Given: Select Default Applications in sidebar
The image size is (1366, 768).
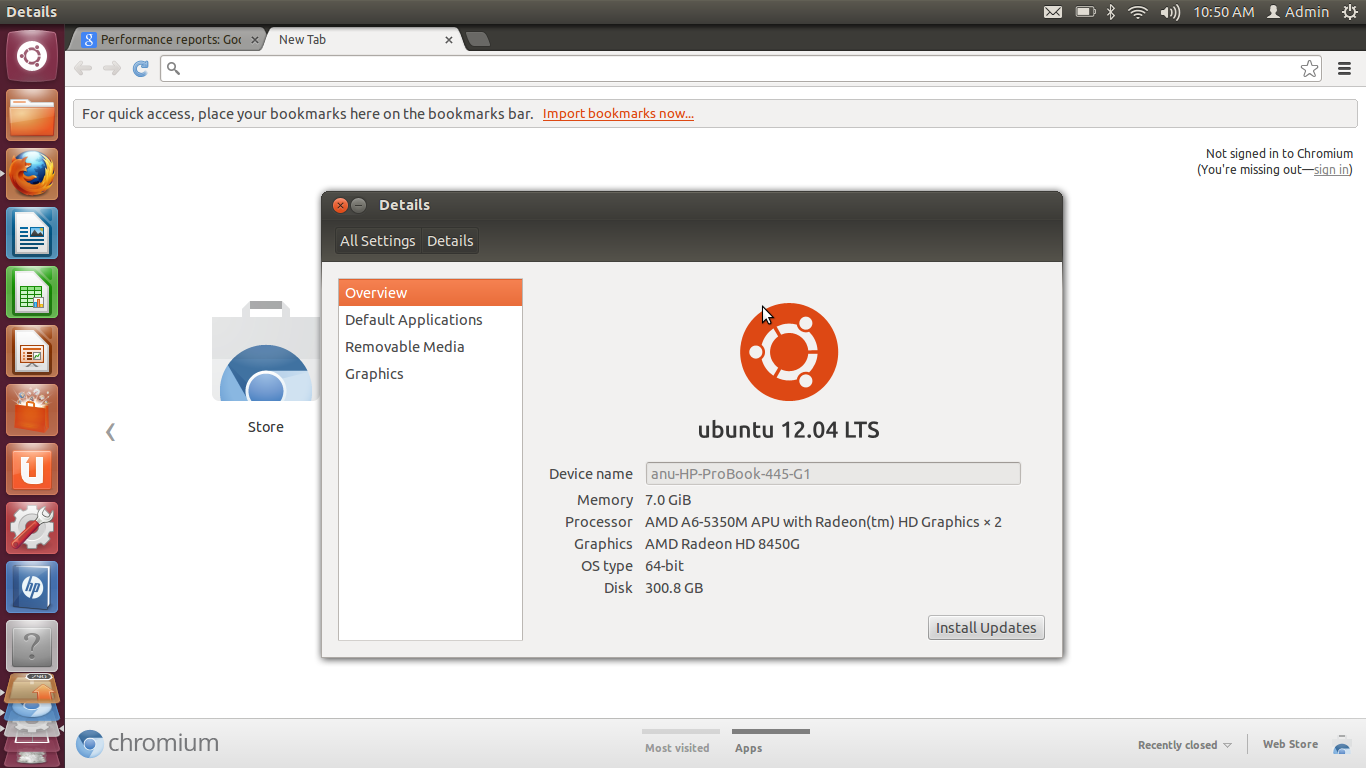Looking at the screenshot, I should coord(430,320).
